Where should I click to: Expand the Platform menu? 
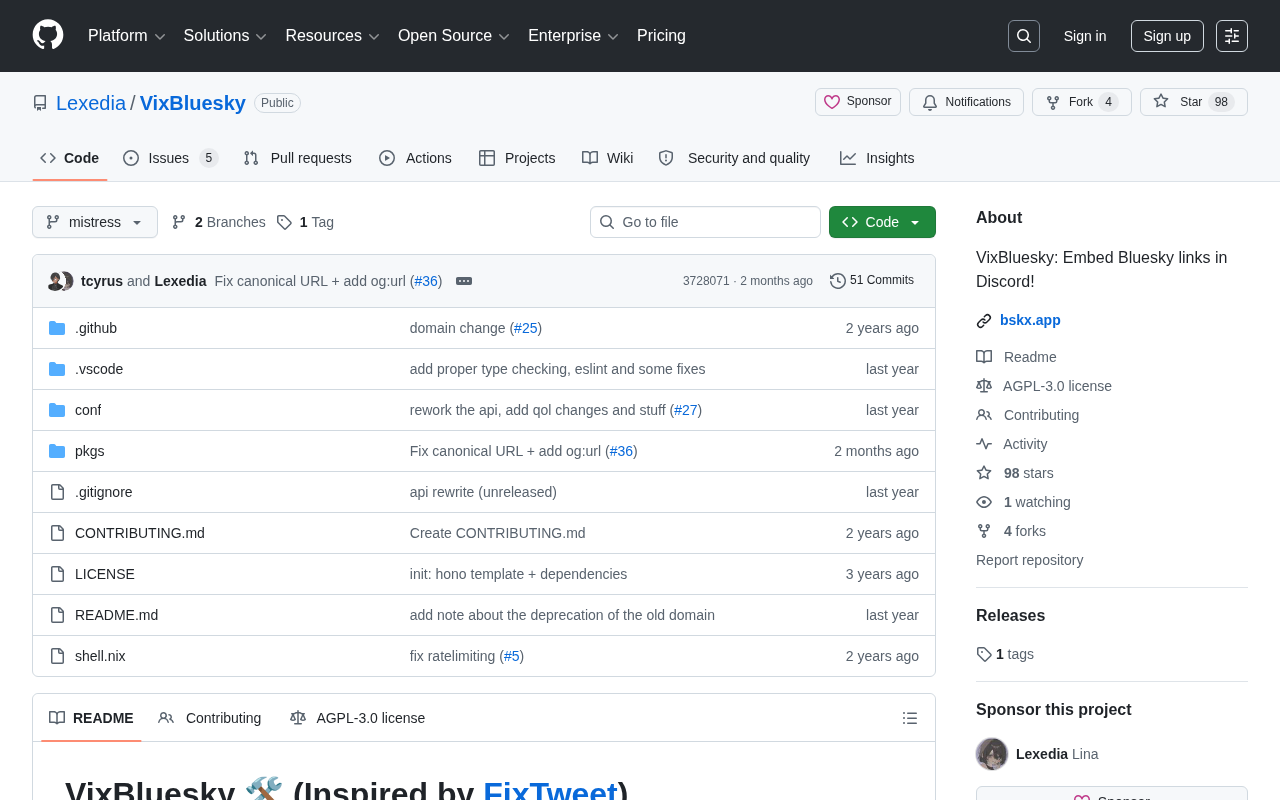[126, 36]
